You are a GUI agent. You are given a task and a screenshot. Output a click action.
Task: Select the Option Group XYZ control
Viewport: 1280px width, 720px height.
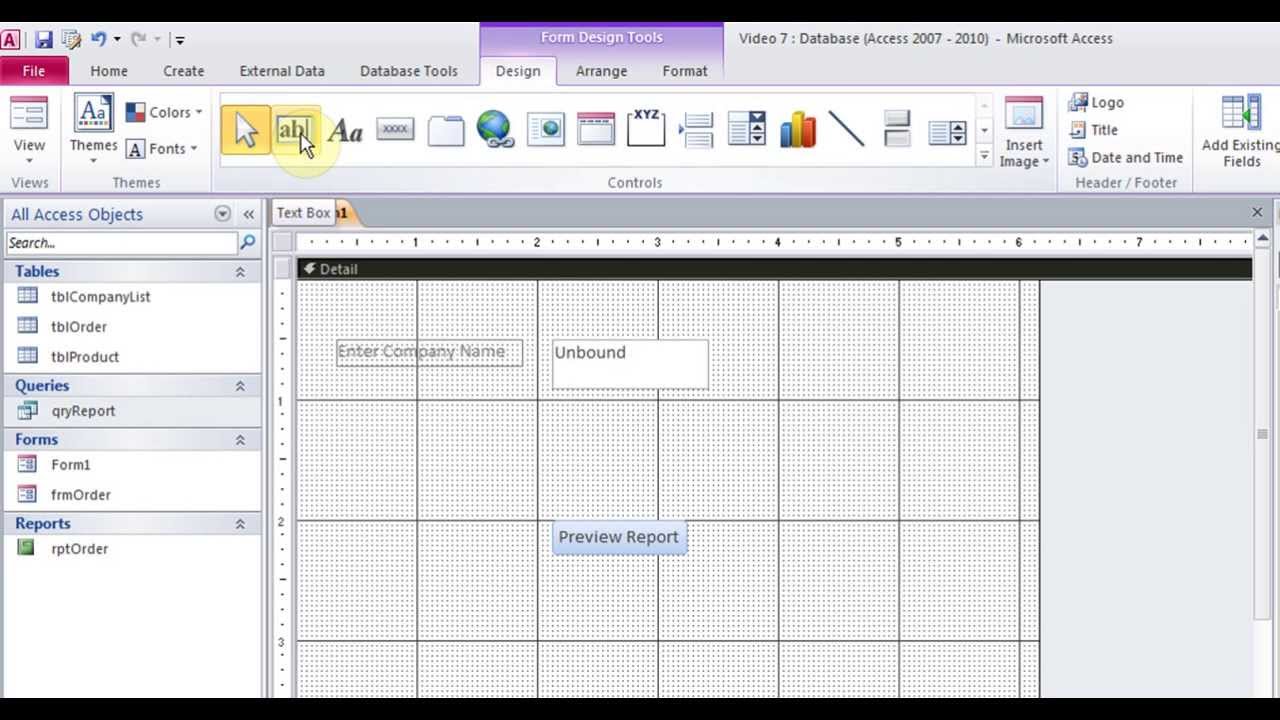(x=646, y=128)
